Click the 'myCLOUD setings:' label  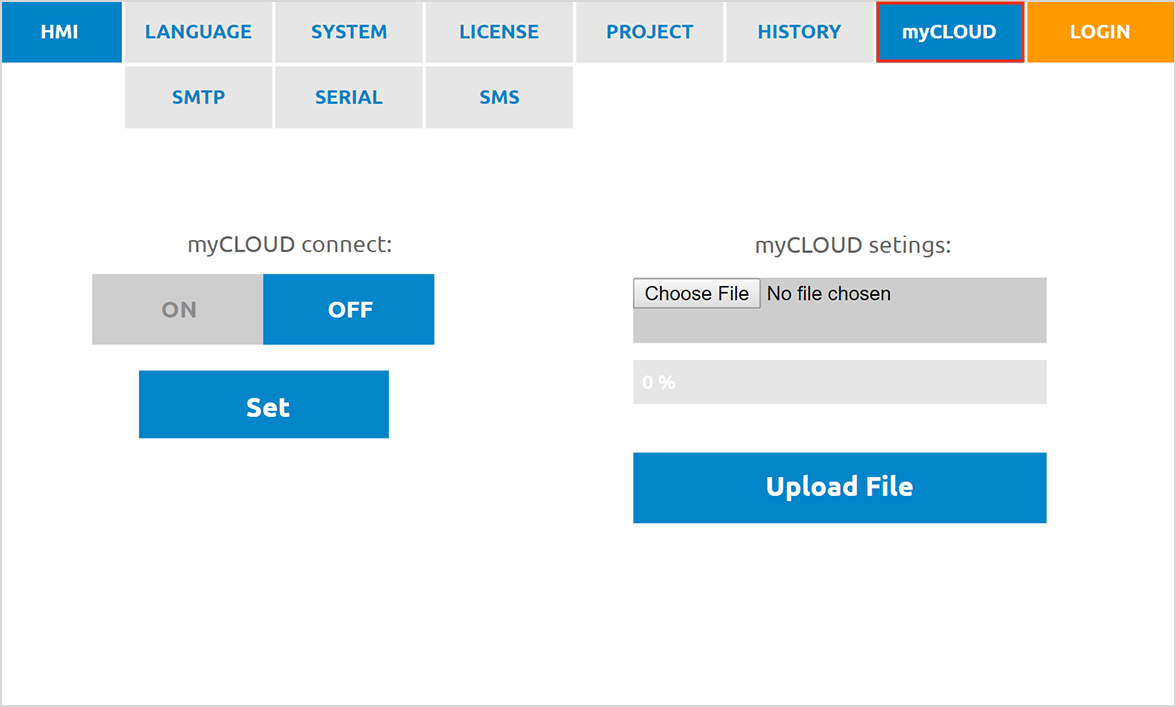853,246
